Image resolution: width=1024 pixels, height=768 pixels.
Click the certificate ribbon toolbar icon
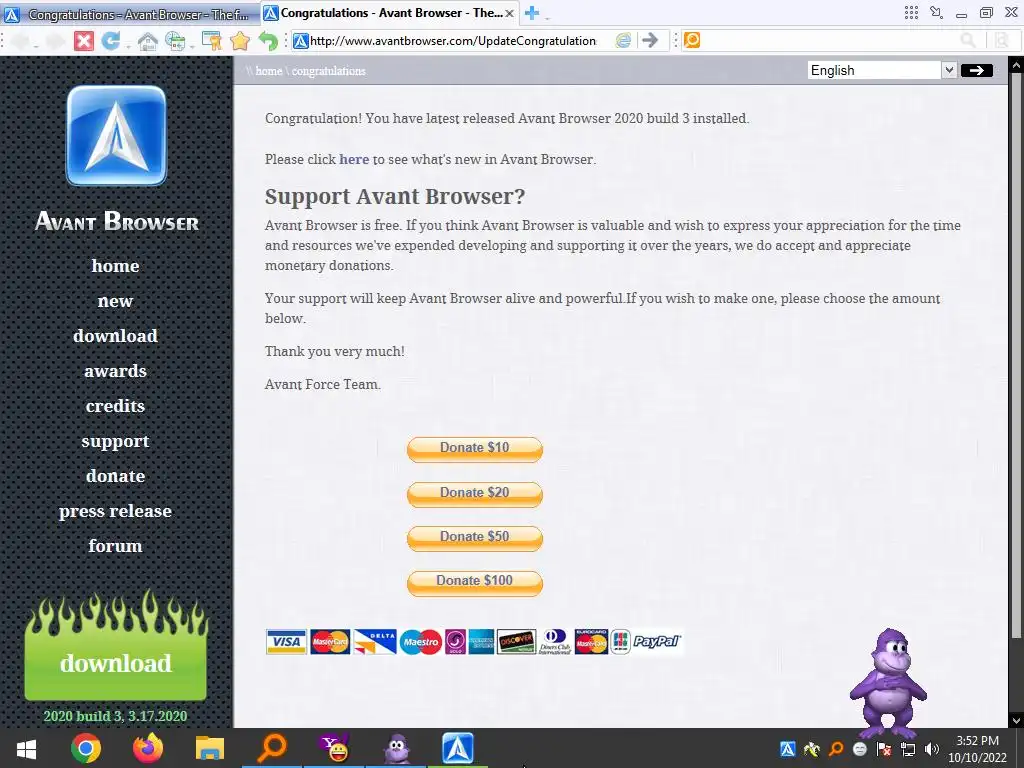coord(212,41)
